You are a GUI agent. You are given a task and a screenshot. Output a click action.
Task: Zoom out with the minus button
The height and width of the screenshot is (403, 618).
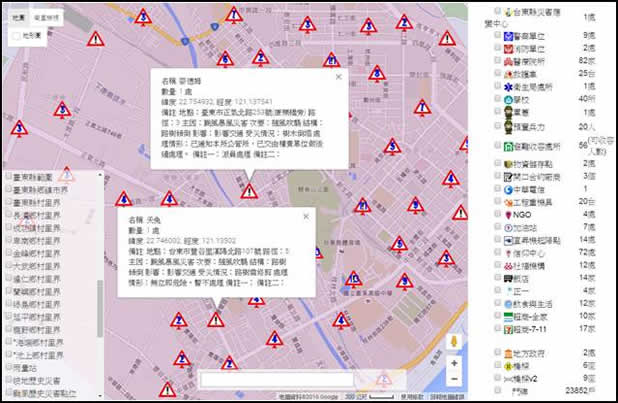pyautogui.click(x=454, y=379)
